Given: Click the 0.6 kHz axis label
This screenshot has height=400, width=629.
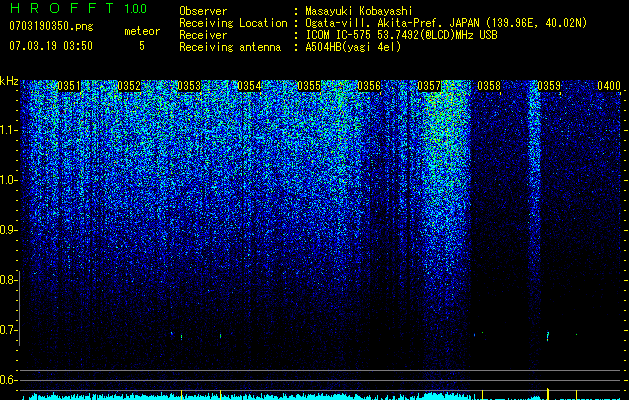Looking at the screenshot, I should coord(8,380).
